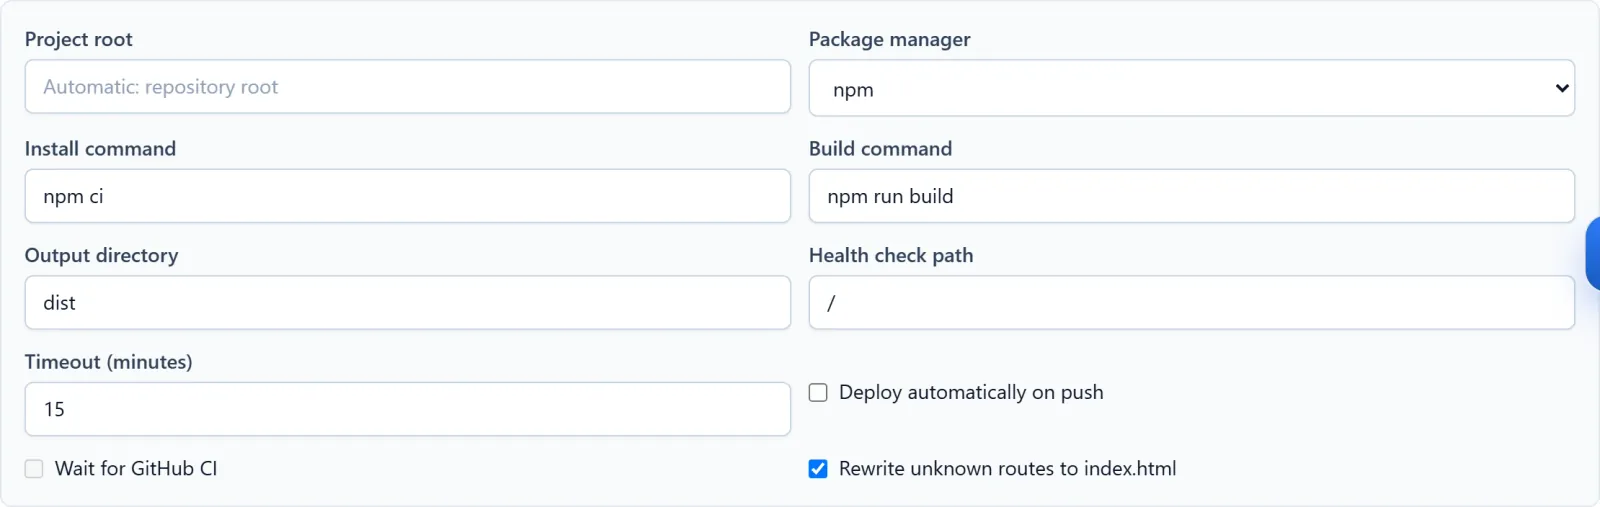The image size is (1600, 507).
Task: Click the blue tab at right edge
Action: (1593, 254)
